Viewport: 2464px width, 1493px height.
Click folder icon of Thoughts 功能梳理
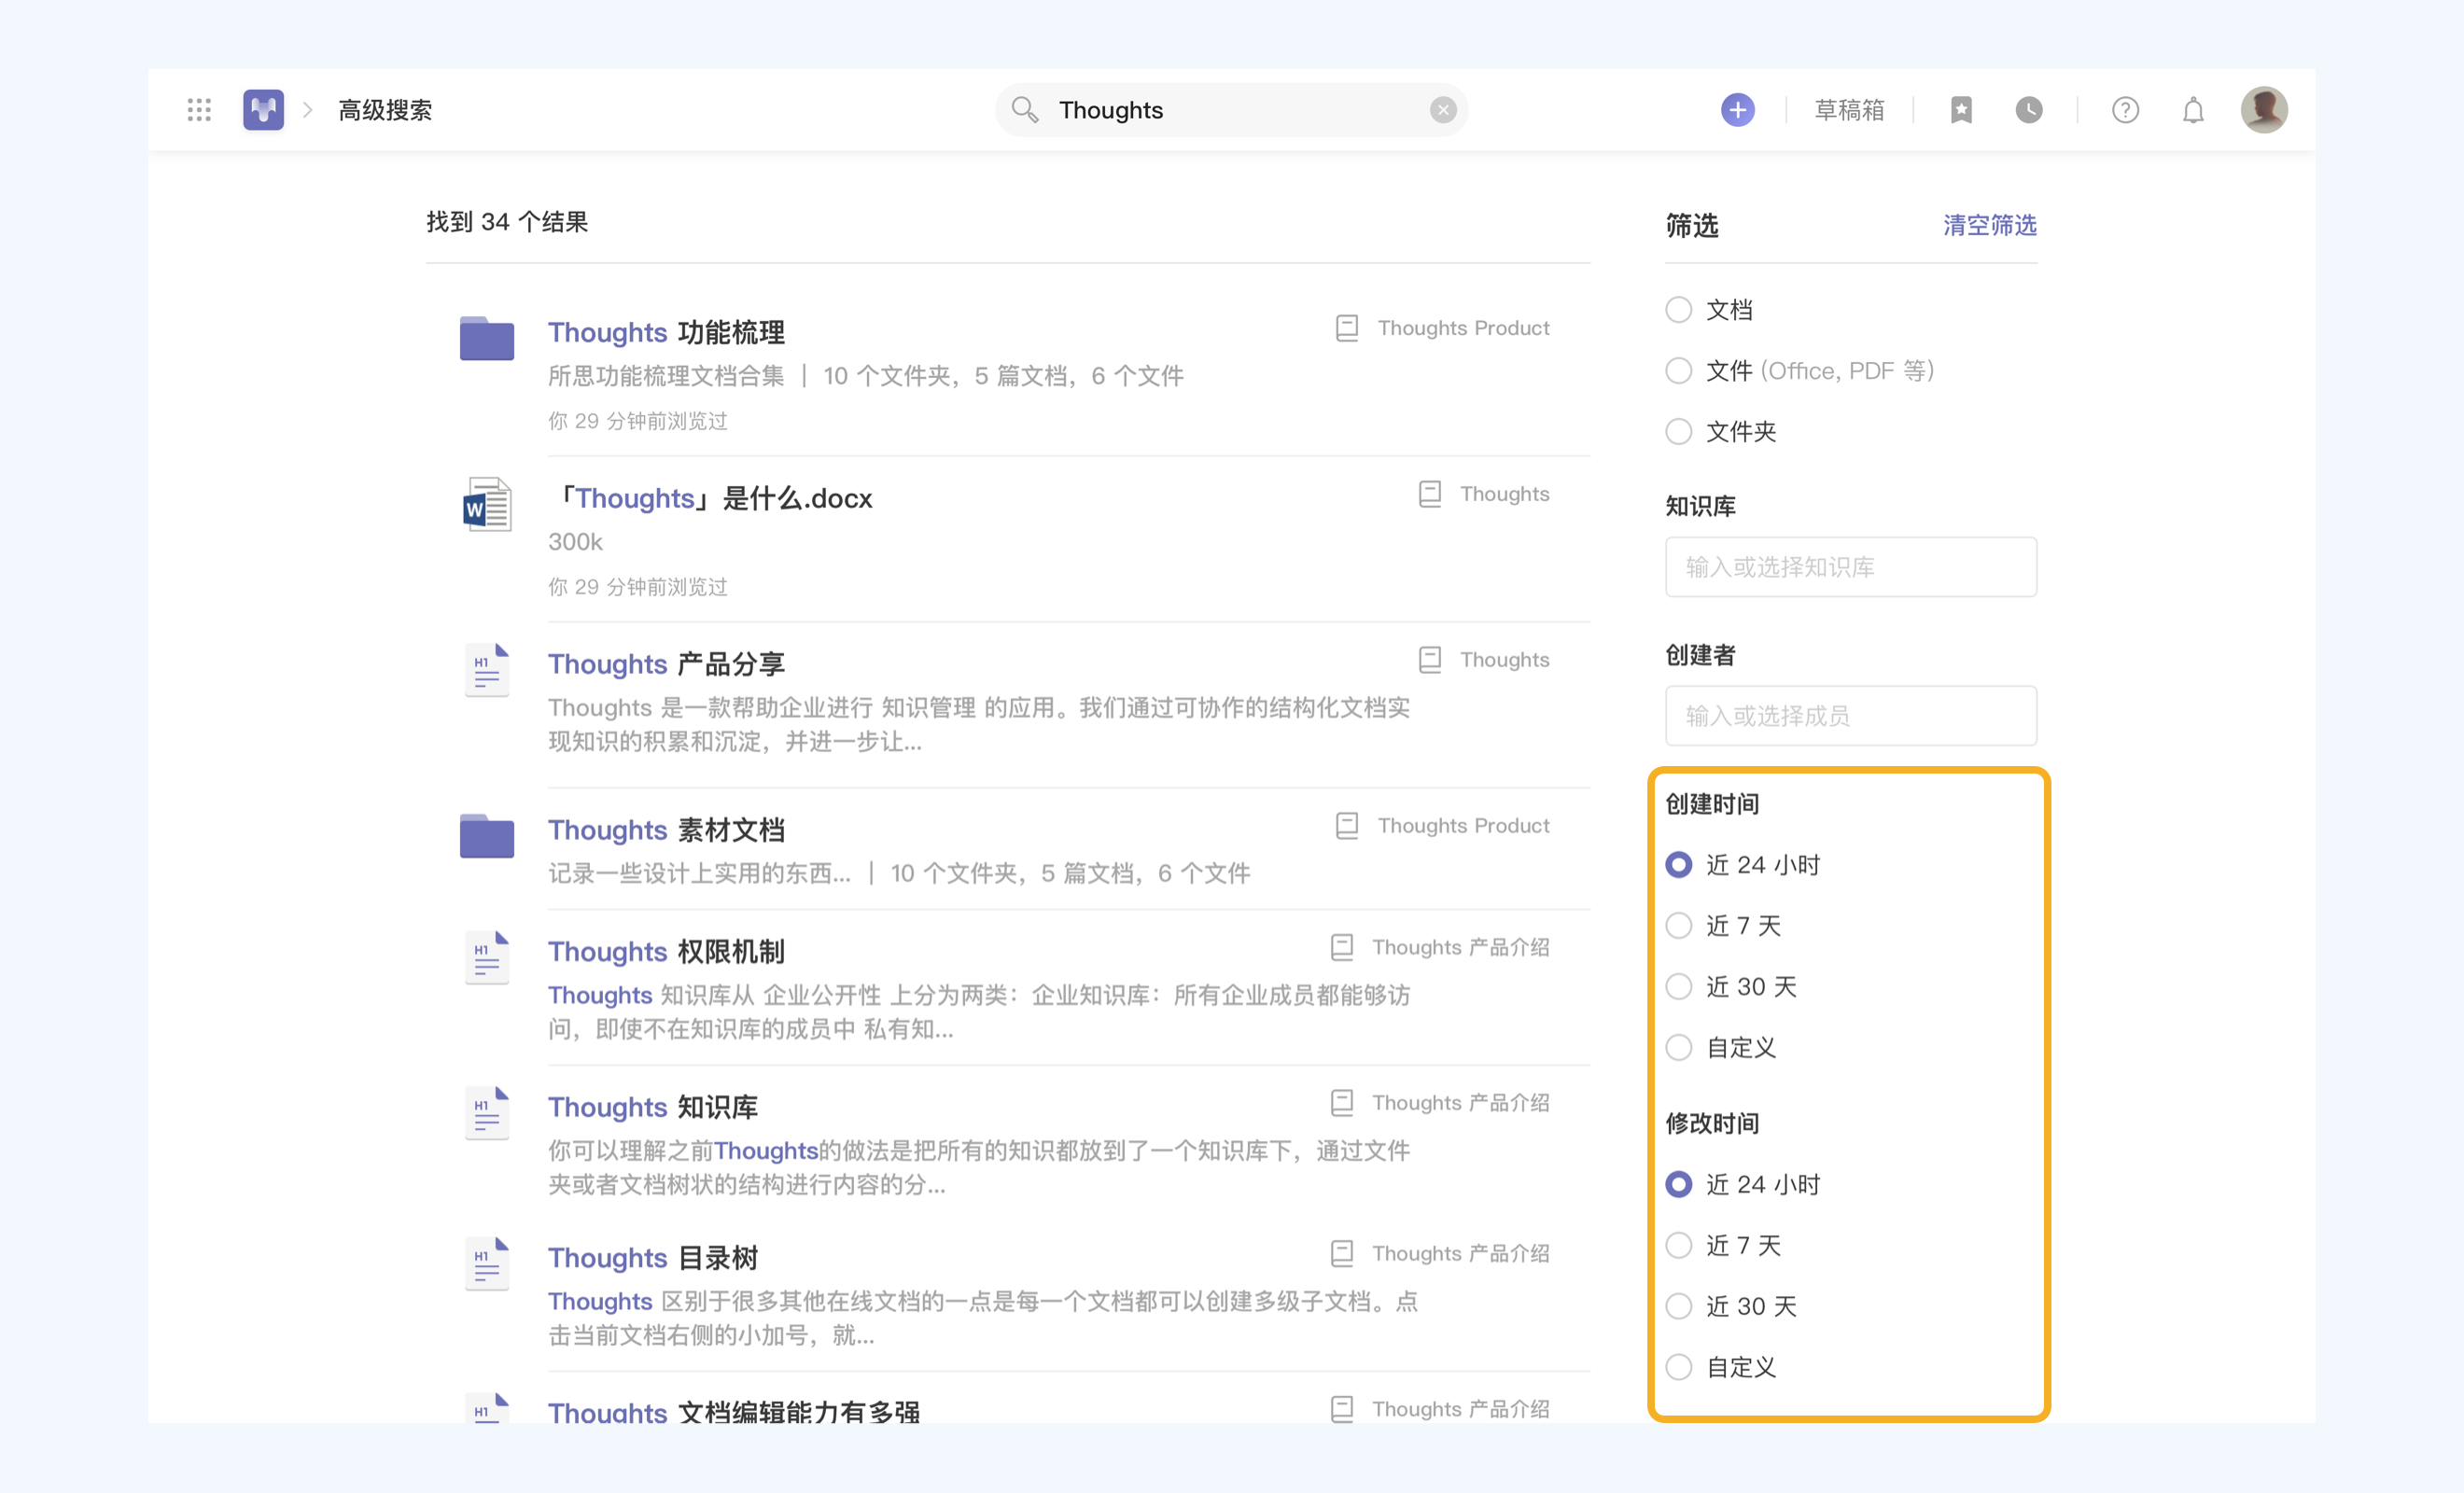pos(487,338)
